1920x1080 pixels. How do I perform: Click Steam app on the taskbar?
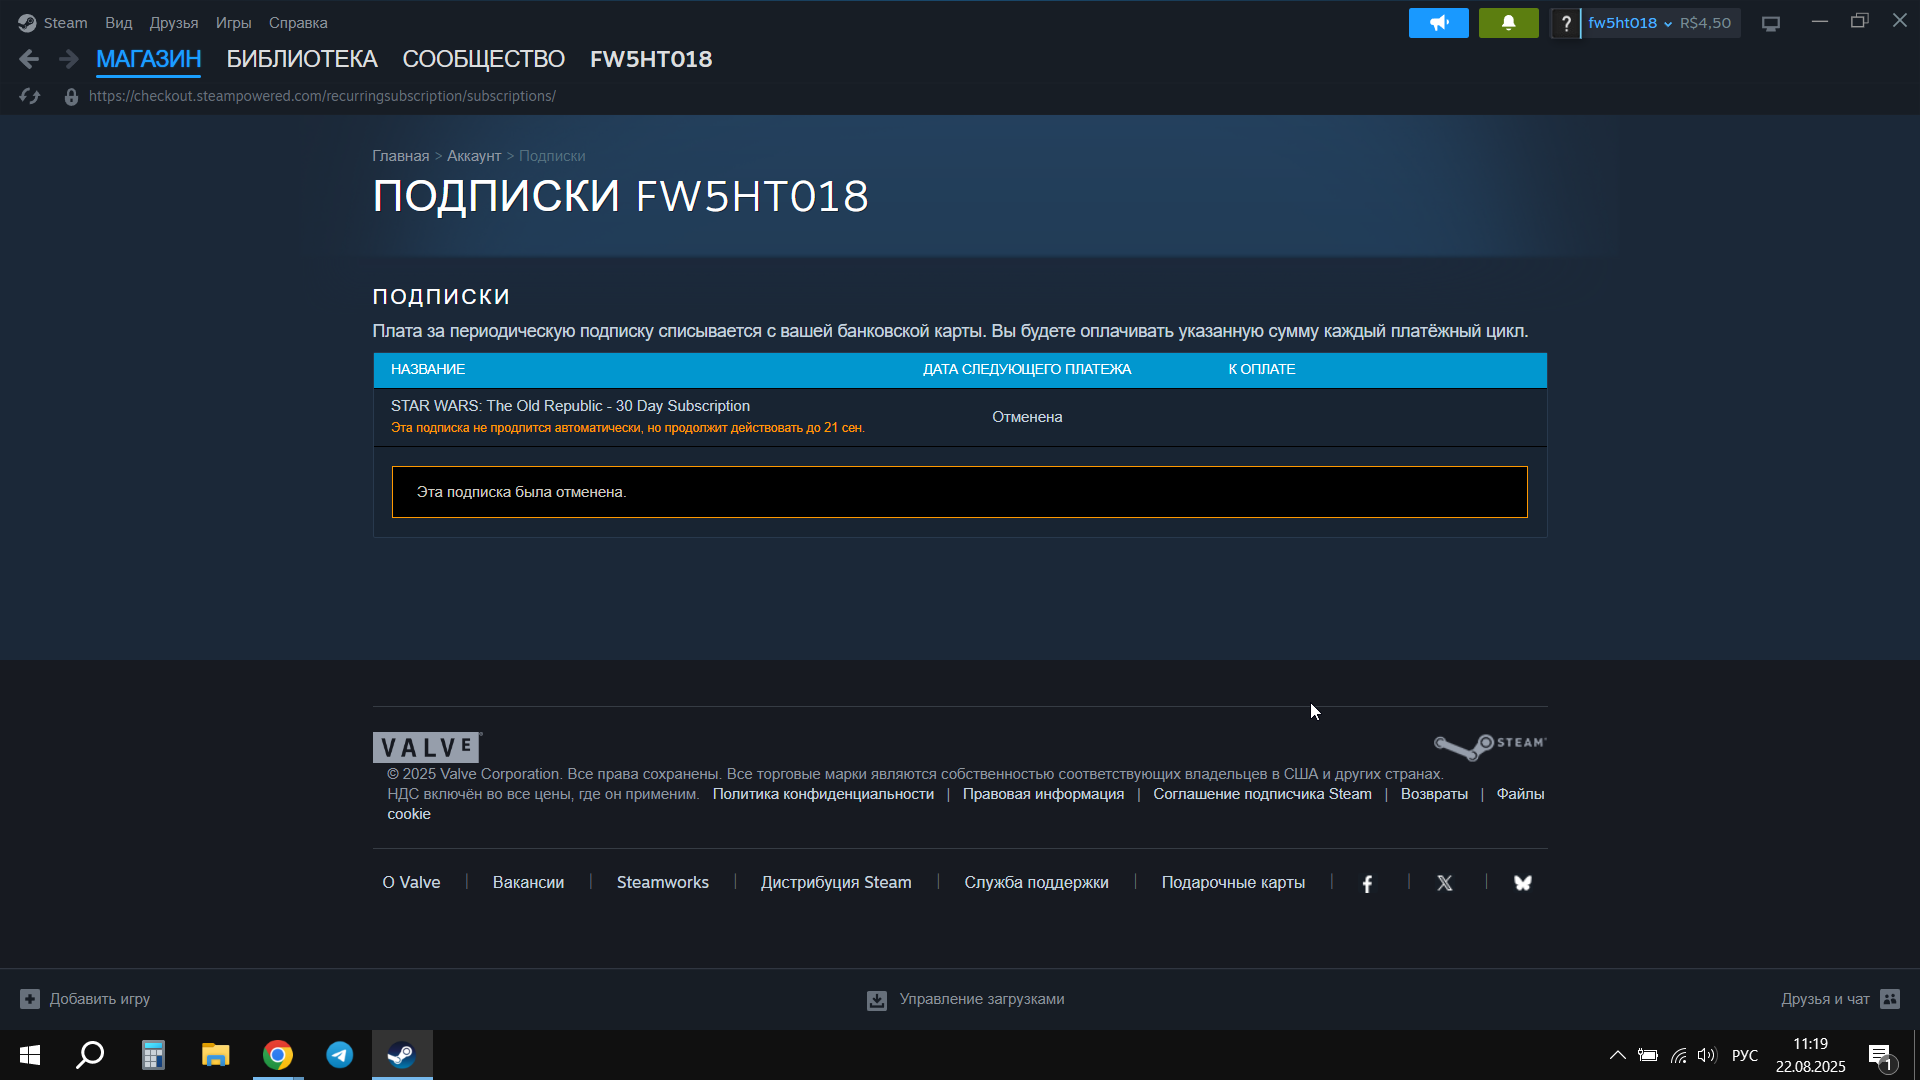(402, 1055)
